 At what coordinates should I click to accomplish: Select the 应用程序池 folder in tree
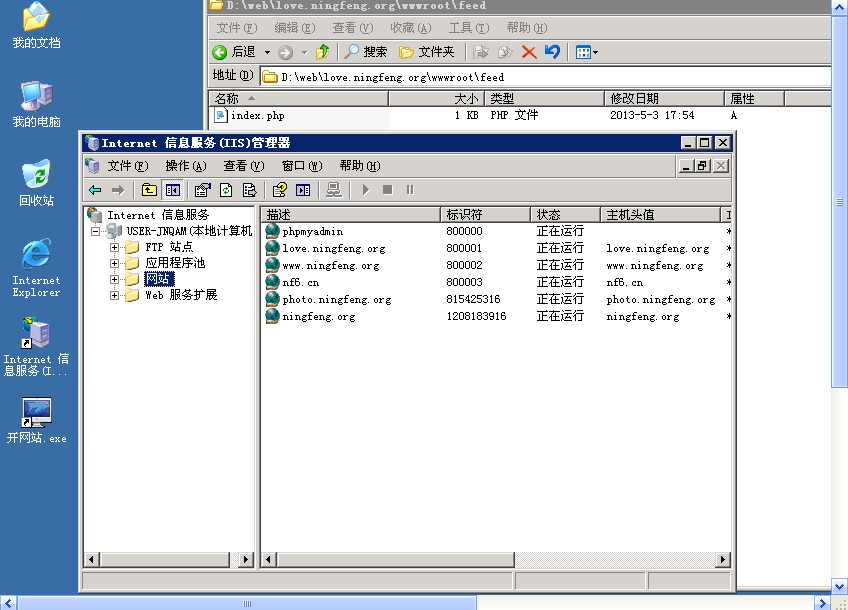pos(175,263)
